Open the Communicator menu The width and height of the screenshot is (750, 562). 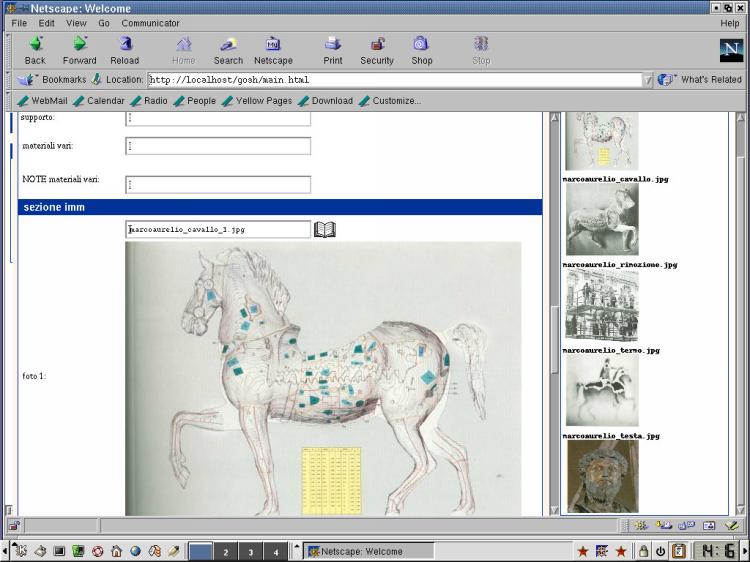point(150,23)
